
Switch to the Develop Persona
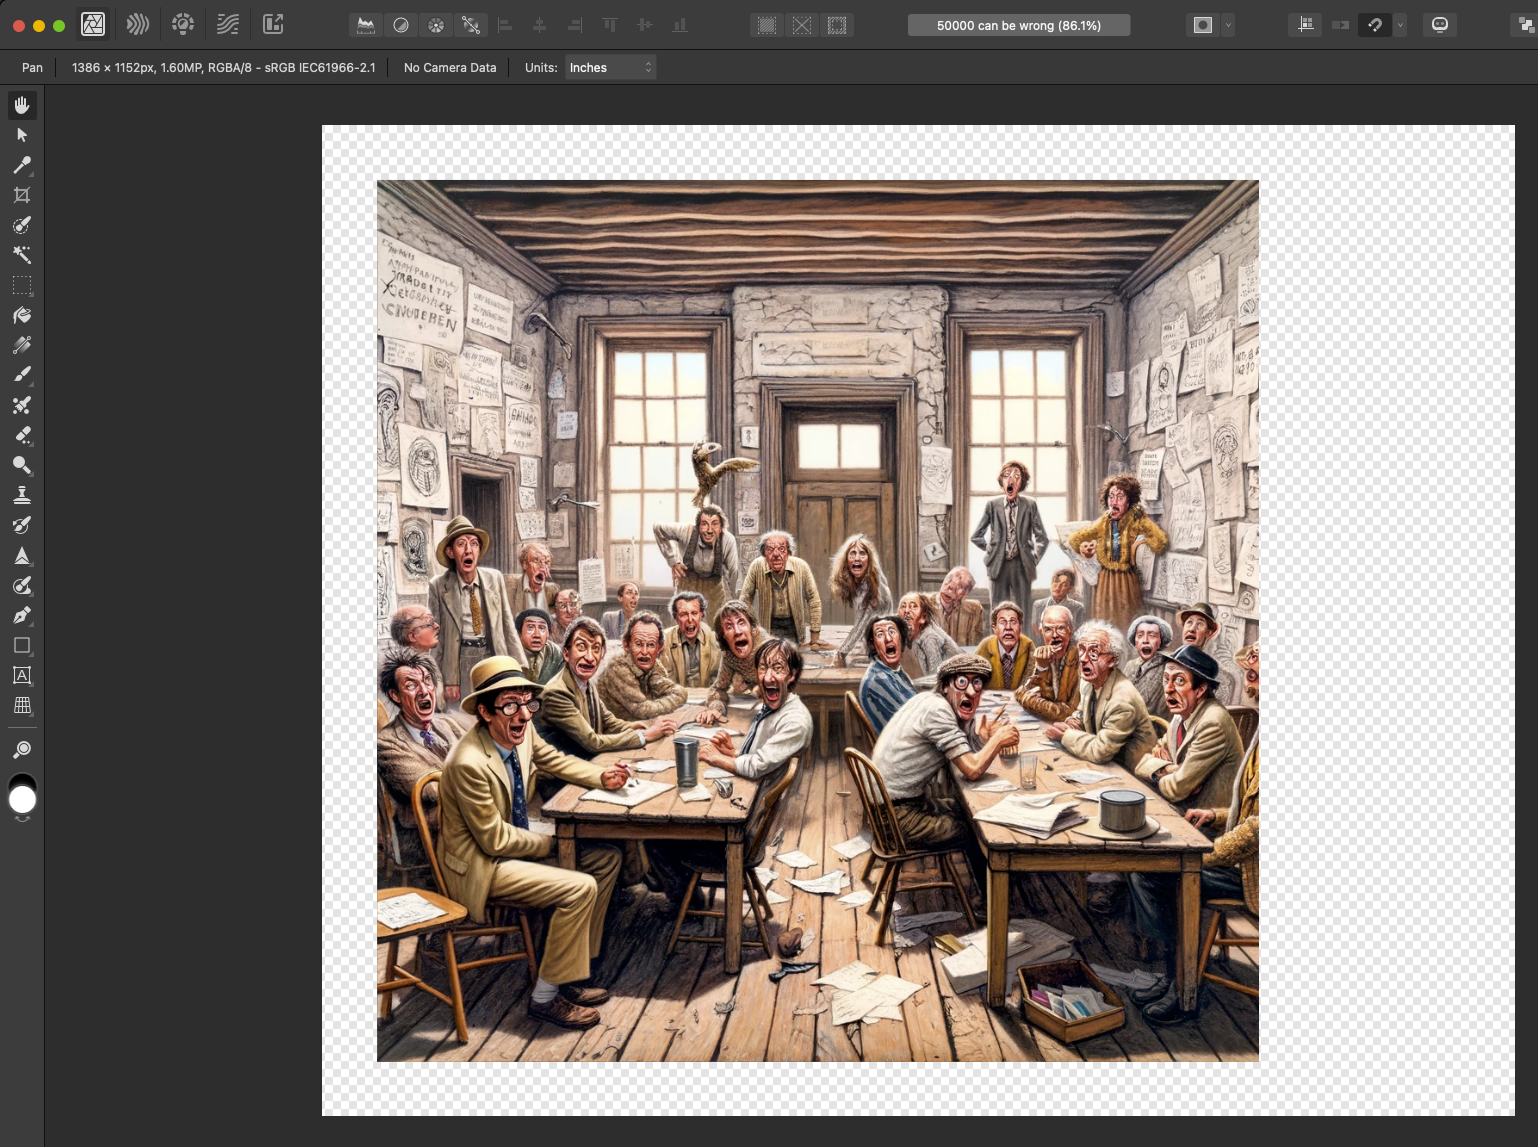click(183, 25)
